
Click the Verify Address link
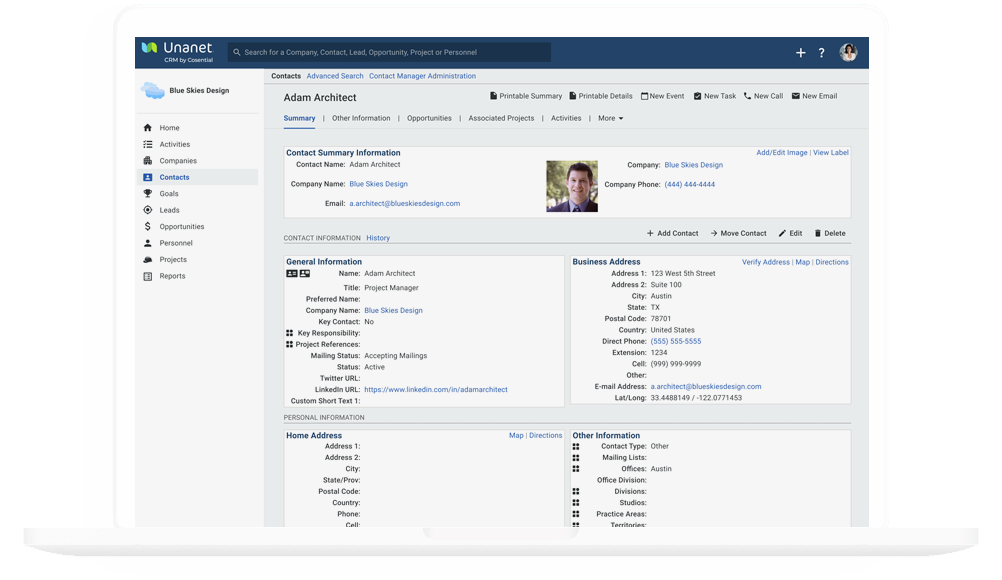[765, 262]
